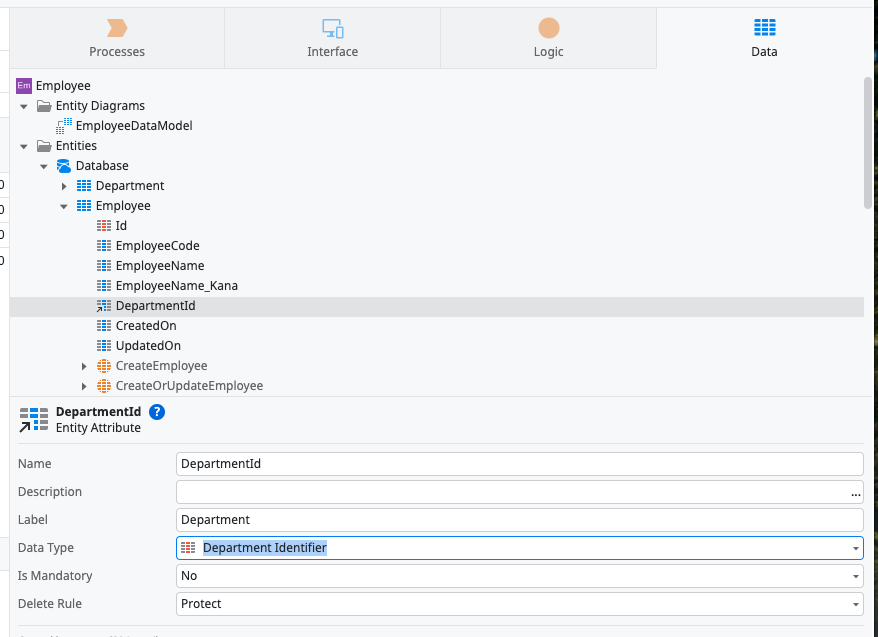Click the Data grid icon
878x637 pixels.
(764, 27)
